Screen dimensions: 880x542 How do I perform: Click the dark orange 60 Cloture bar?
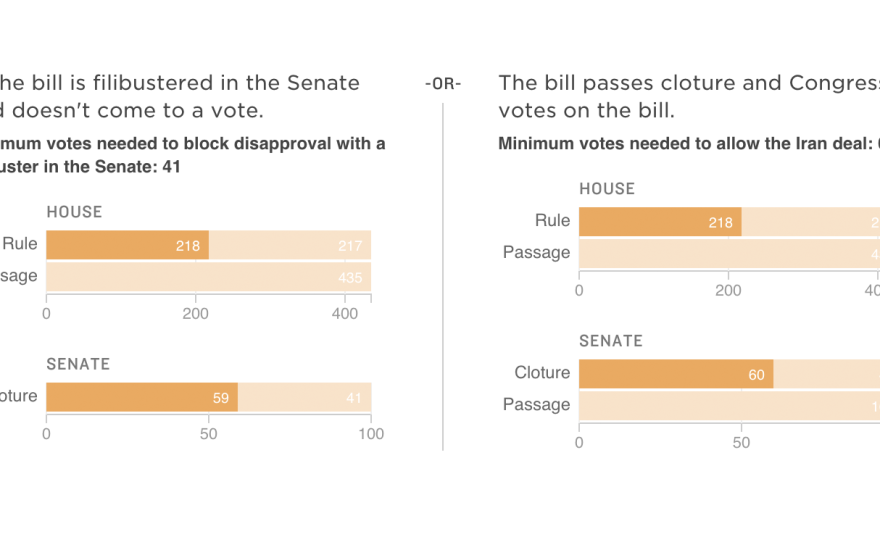[x=675, y=374]
